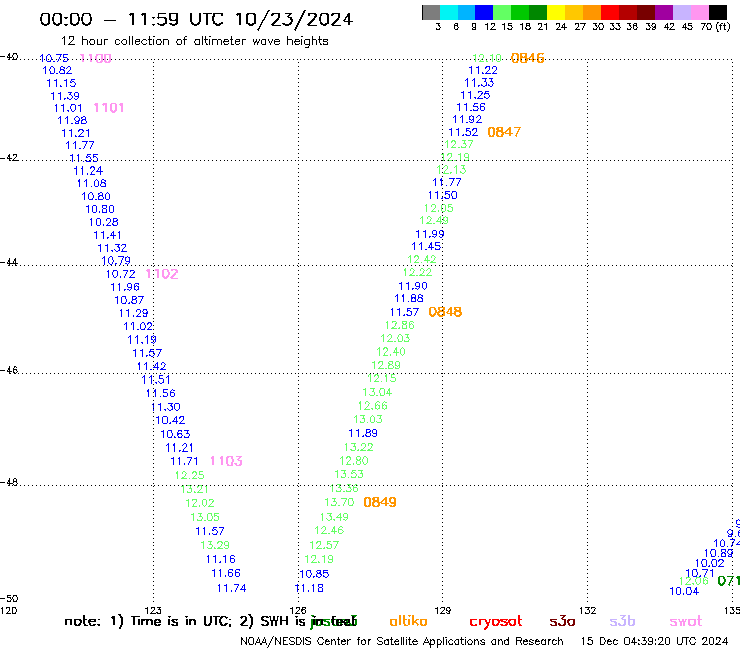Click the pink time label 1100
Image resolution: width=740 pixels, height=650 pixels.
tap(95, 58)
